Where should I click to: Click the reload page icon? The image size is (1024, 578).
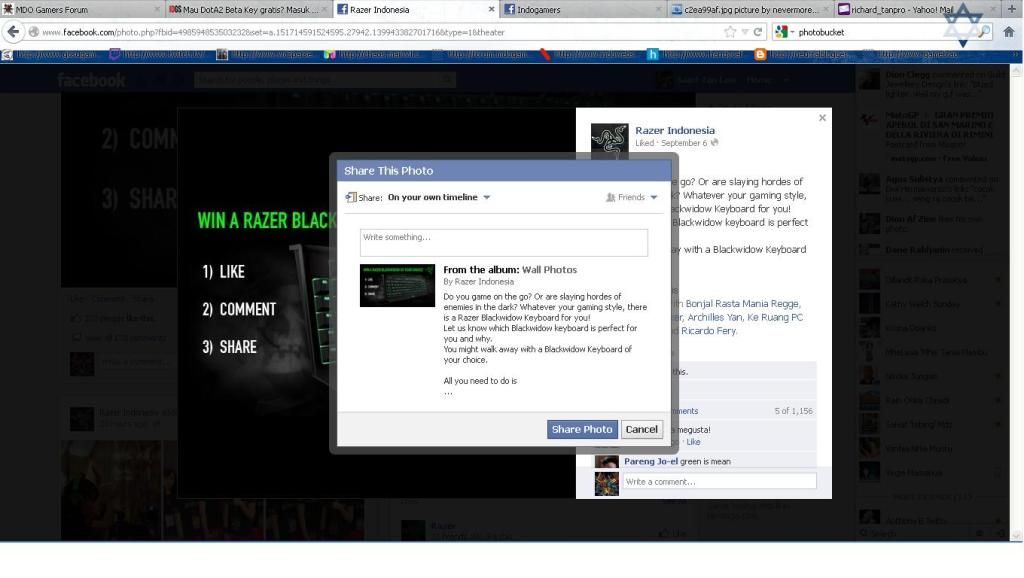coord(758,31)
